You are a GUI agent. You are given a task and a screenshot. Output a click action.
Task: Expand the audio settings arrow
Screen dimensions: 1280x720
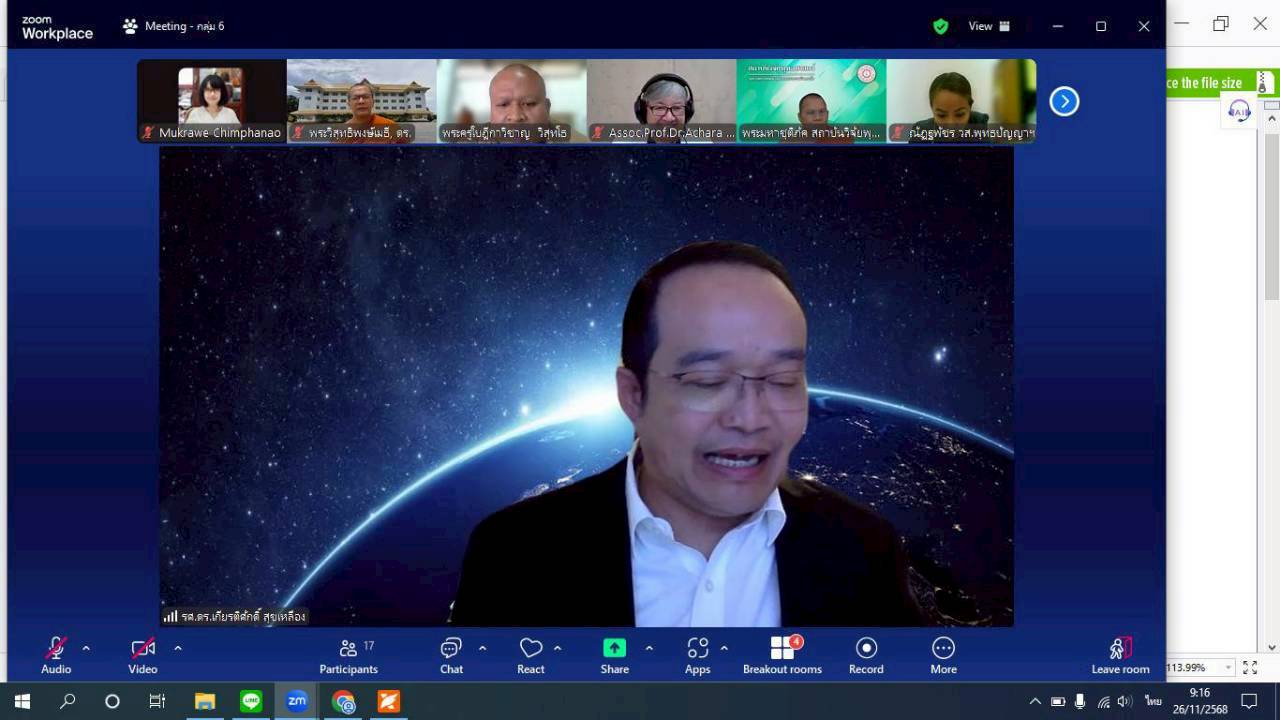click(x=86, y=648)
